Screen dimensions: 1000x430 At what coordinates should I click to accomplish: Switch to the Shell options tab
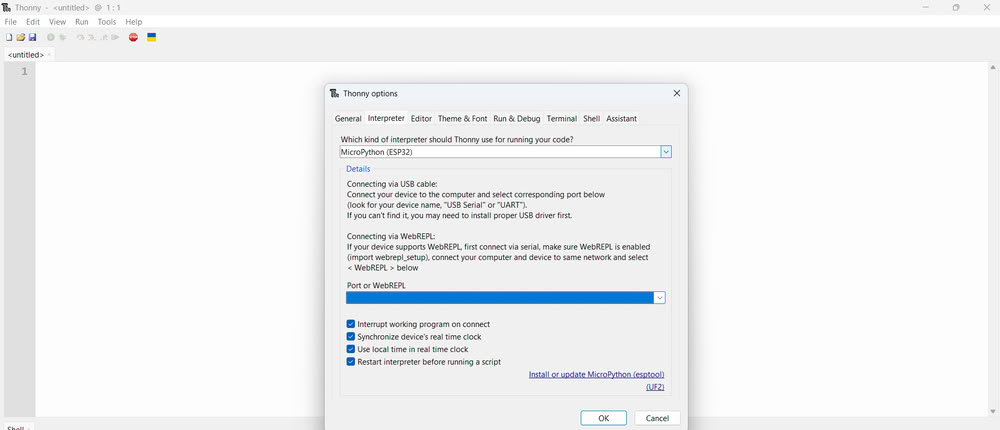click(x=591, y=119)
